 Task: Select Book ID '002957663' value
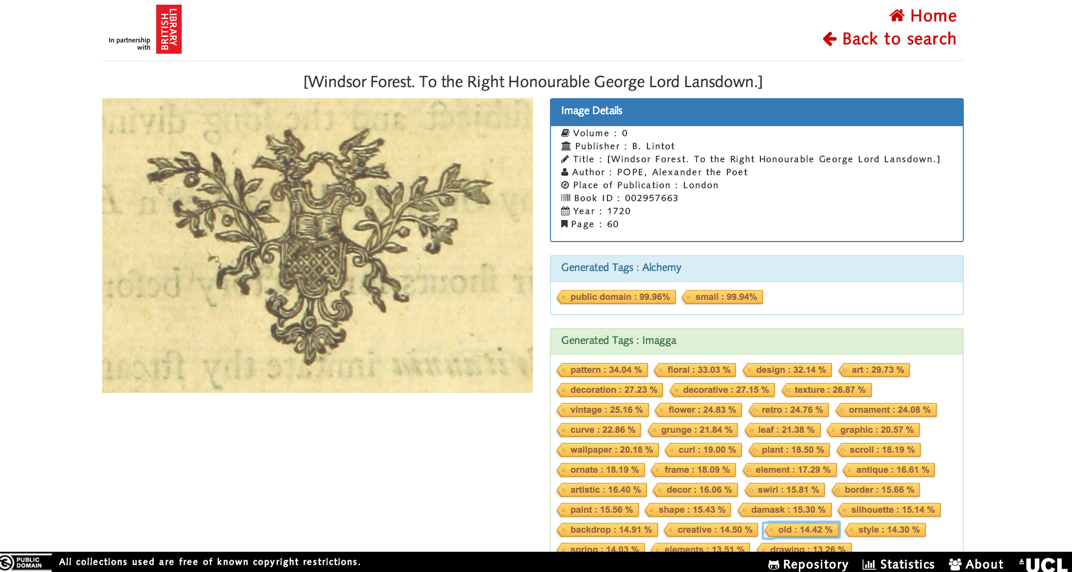pyautogui.click(x=652, y=198)
